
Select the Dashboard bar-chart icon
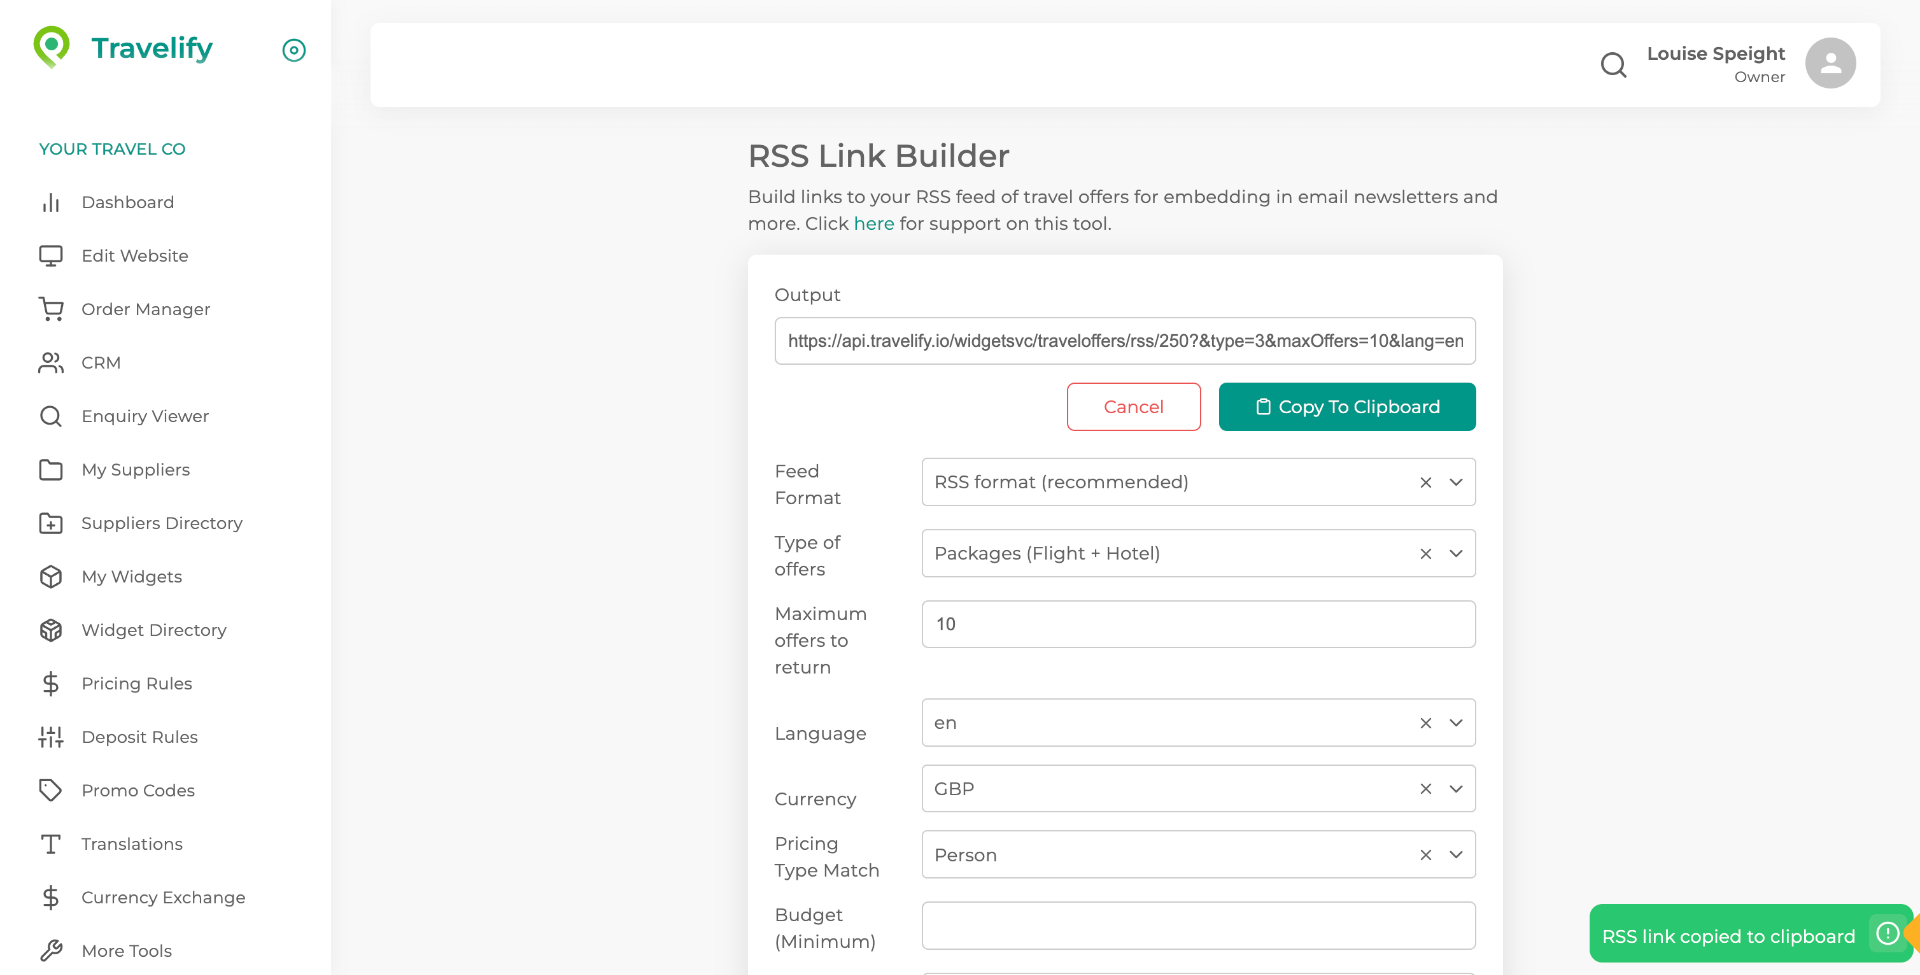51,202
